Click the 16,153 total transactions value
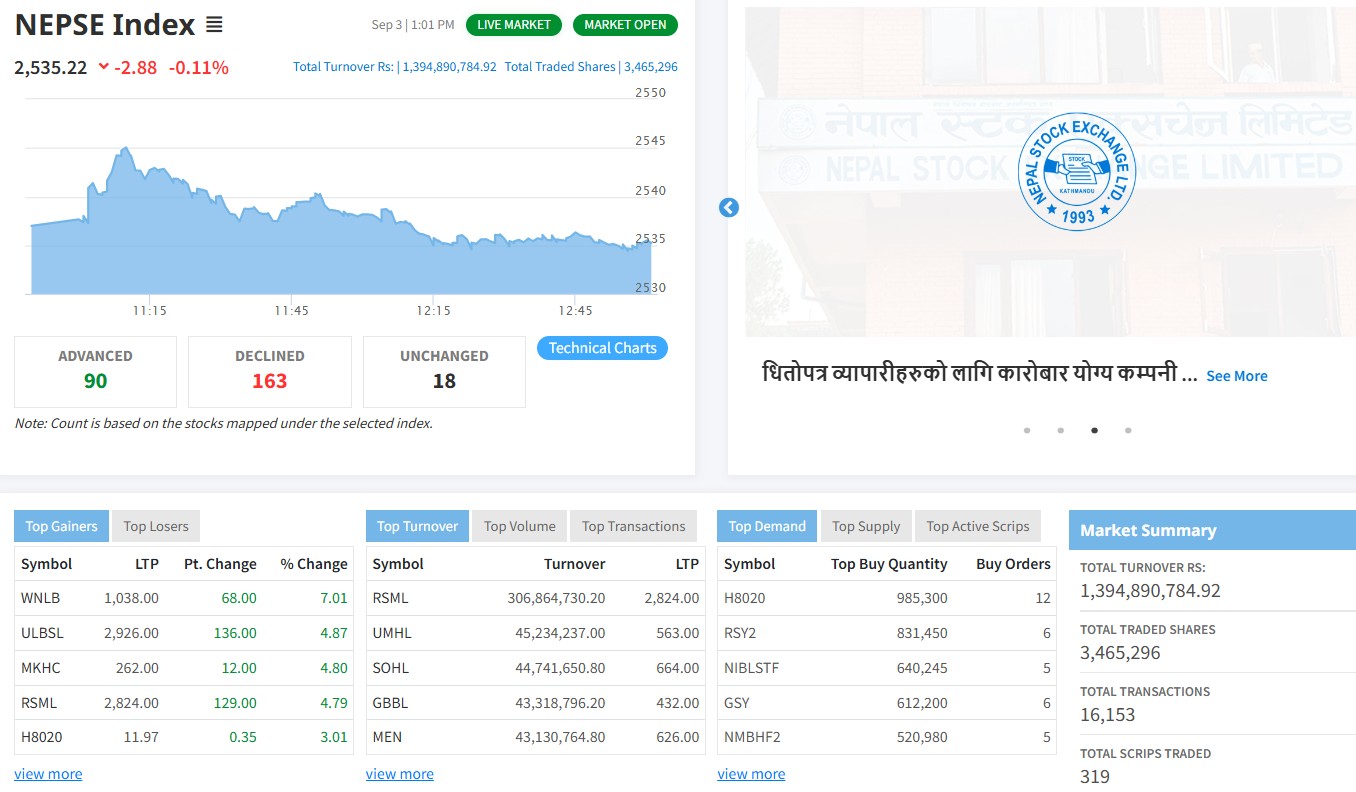The height and width of the screenshot is (792, 1356). click(x=1108, y=715)
